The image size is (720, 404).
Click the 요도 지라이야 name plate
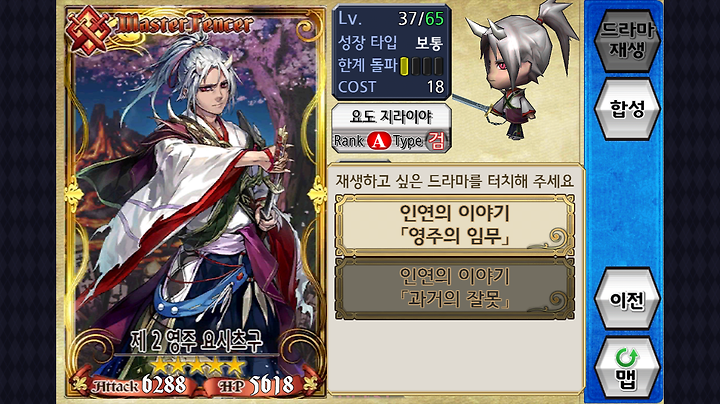[x=391, y=117]
